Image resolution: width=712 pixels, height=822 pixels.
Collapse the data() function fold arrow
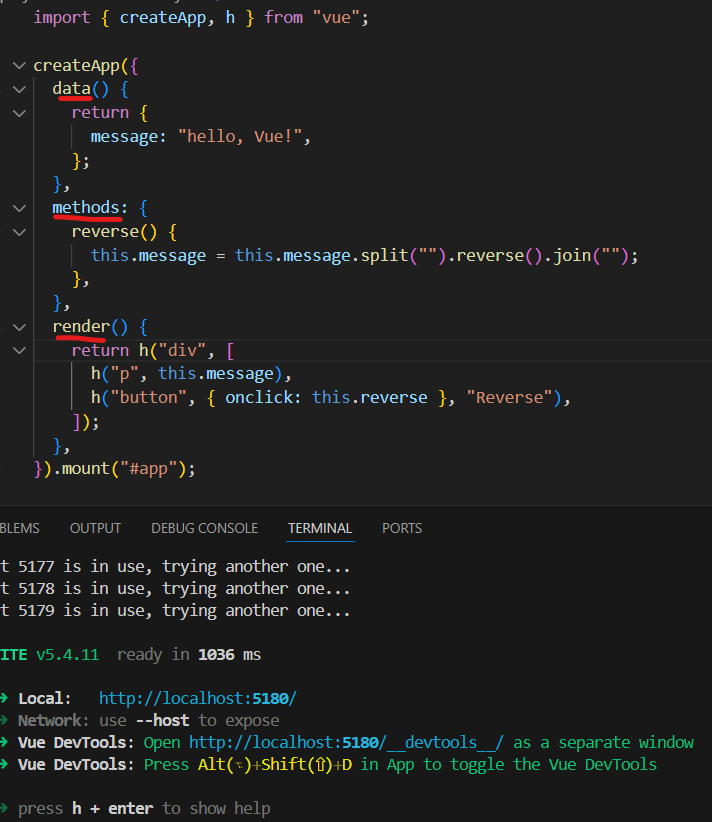click(19, 89)
